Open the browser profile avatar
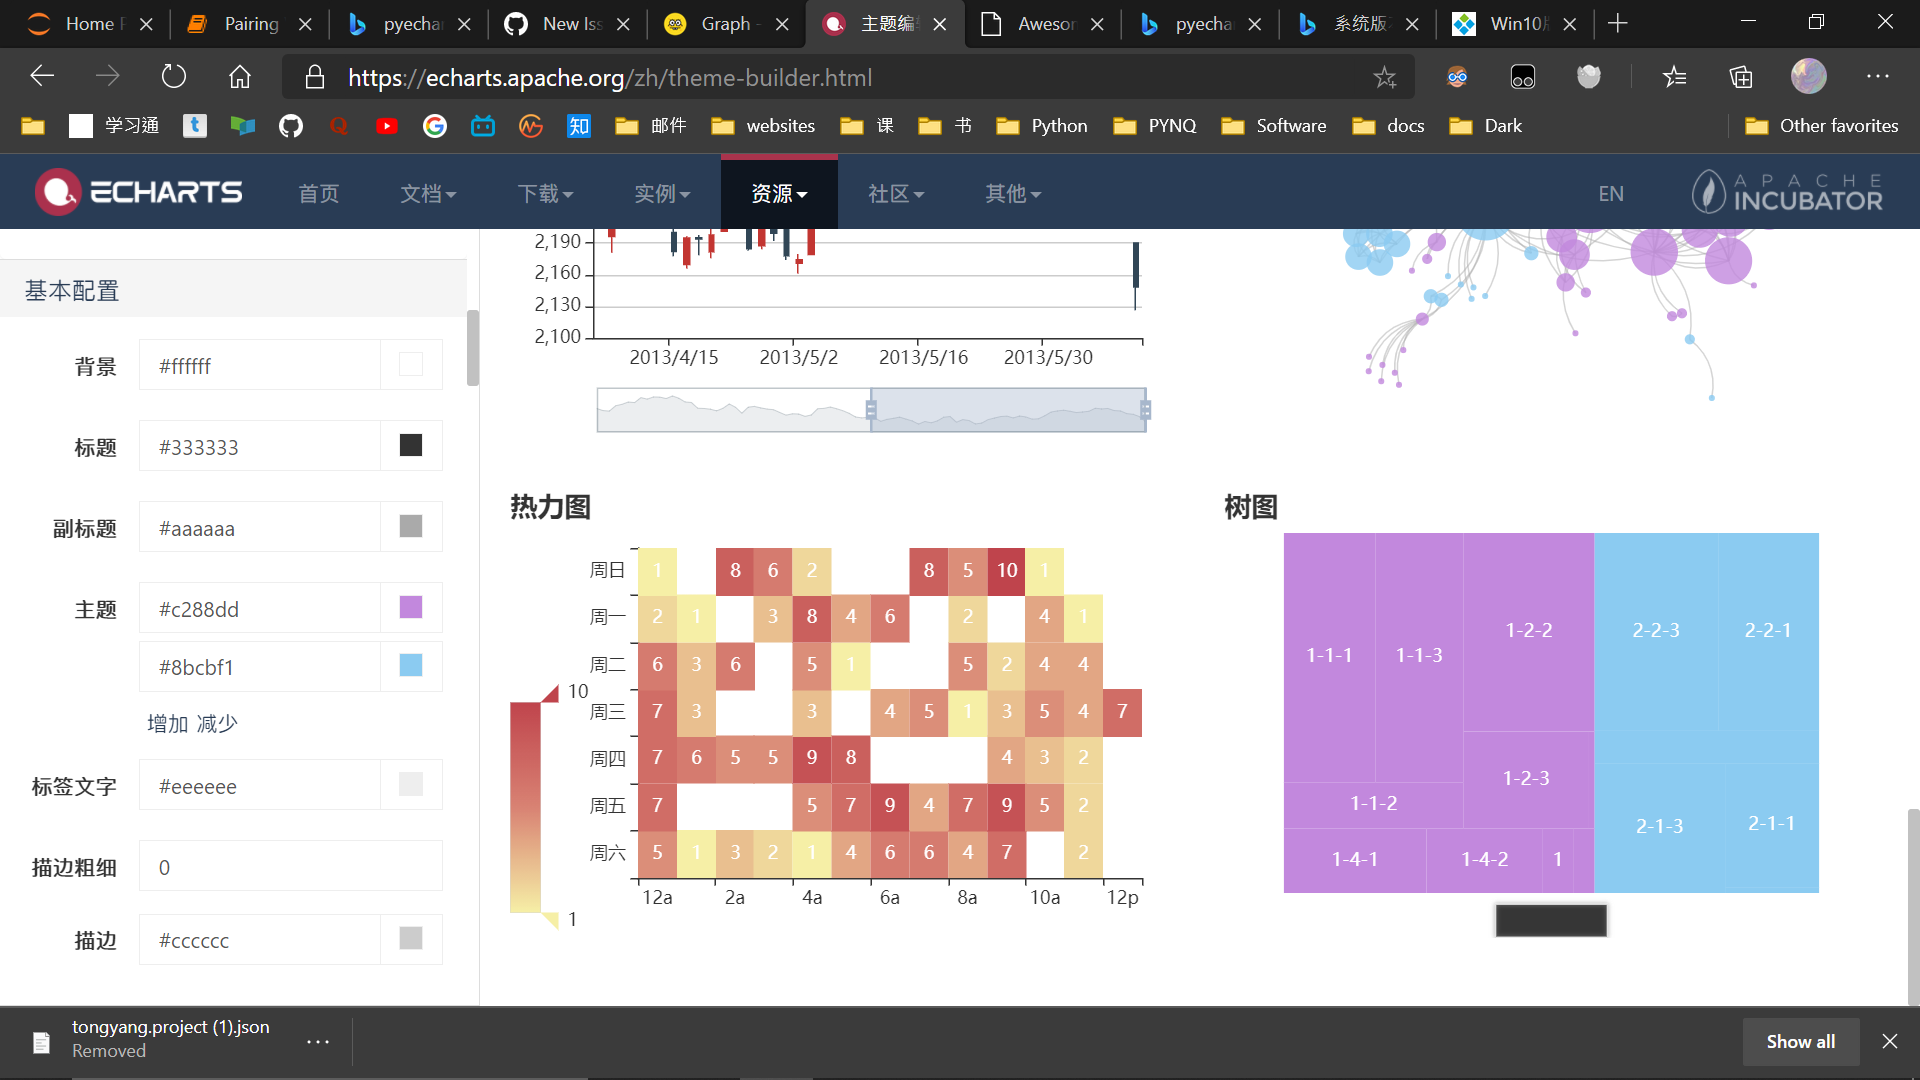The height and width of the screenshot is (1080, 1920). [x=1808, y=75]
